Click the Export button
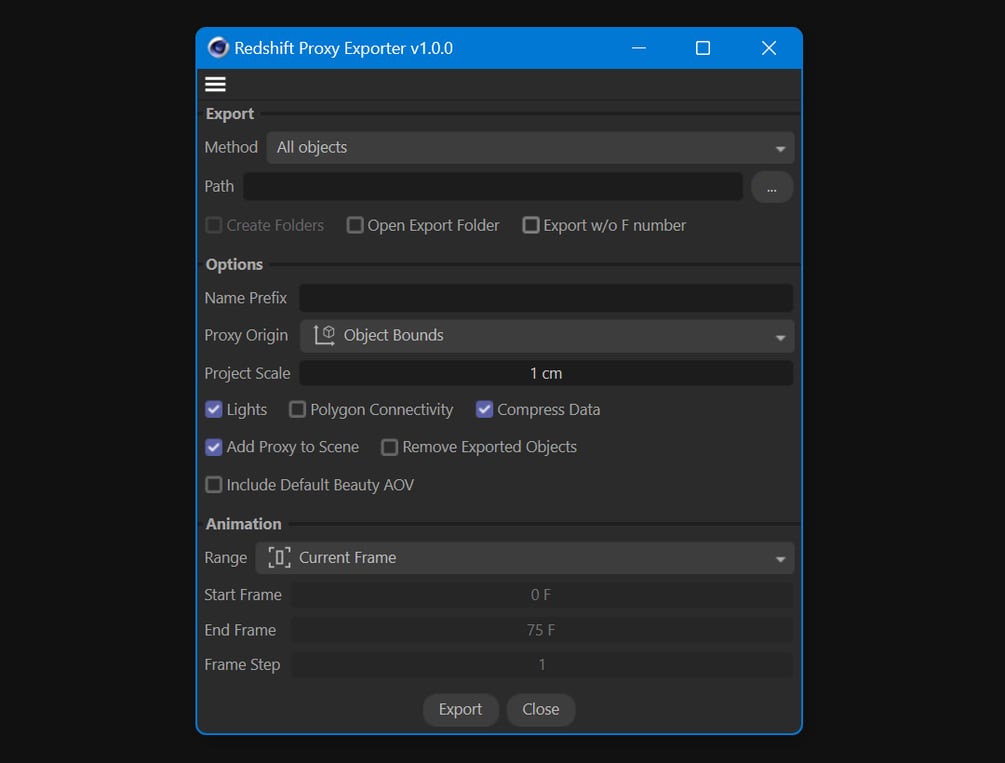 (460, 710)
